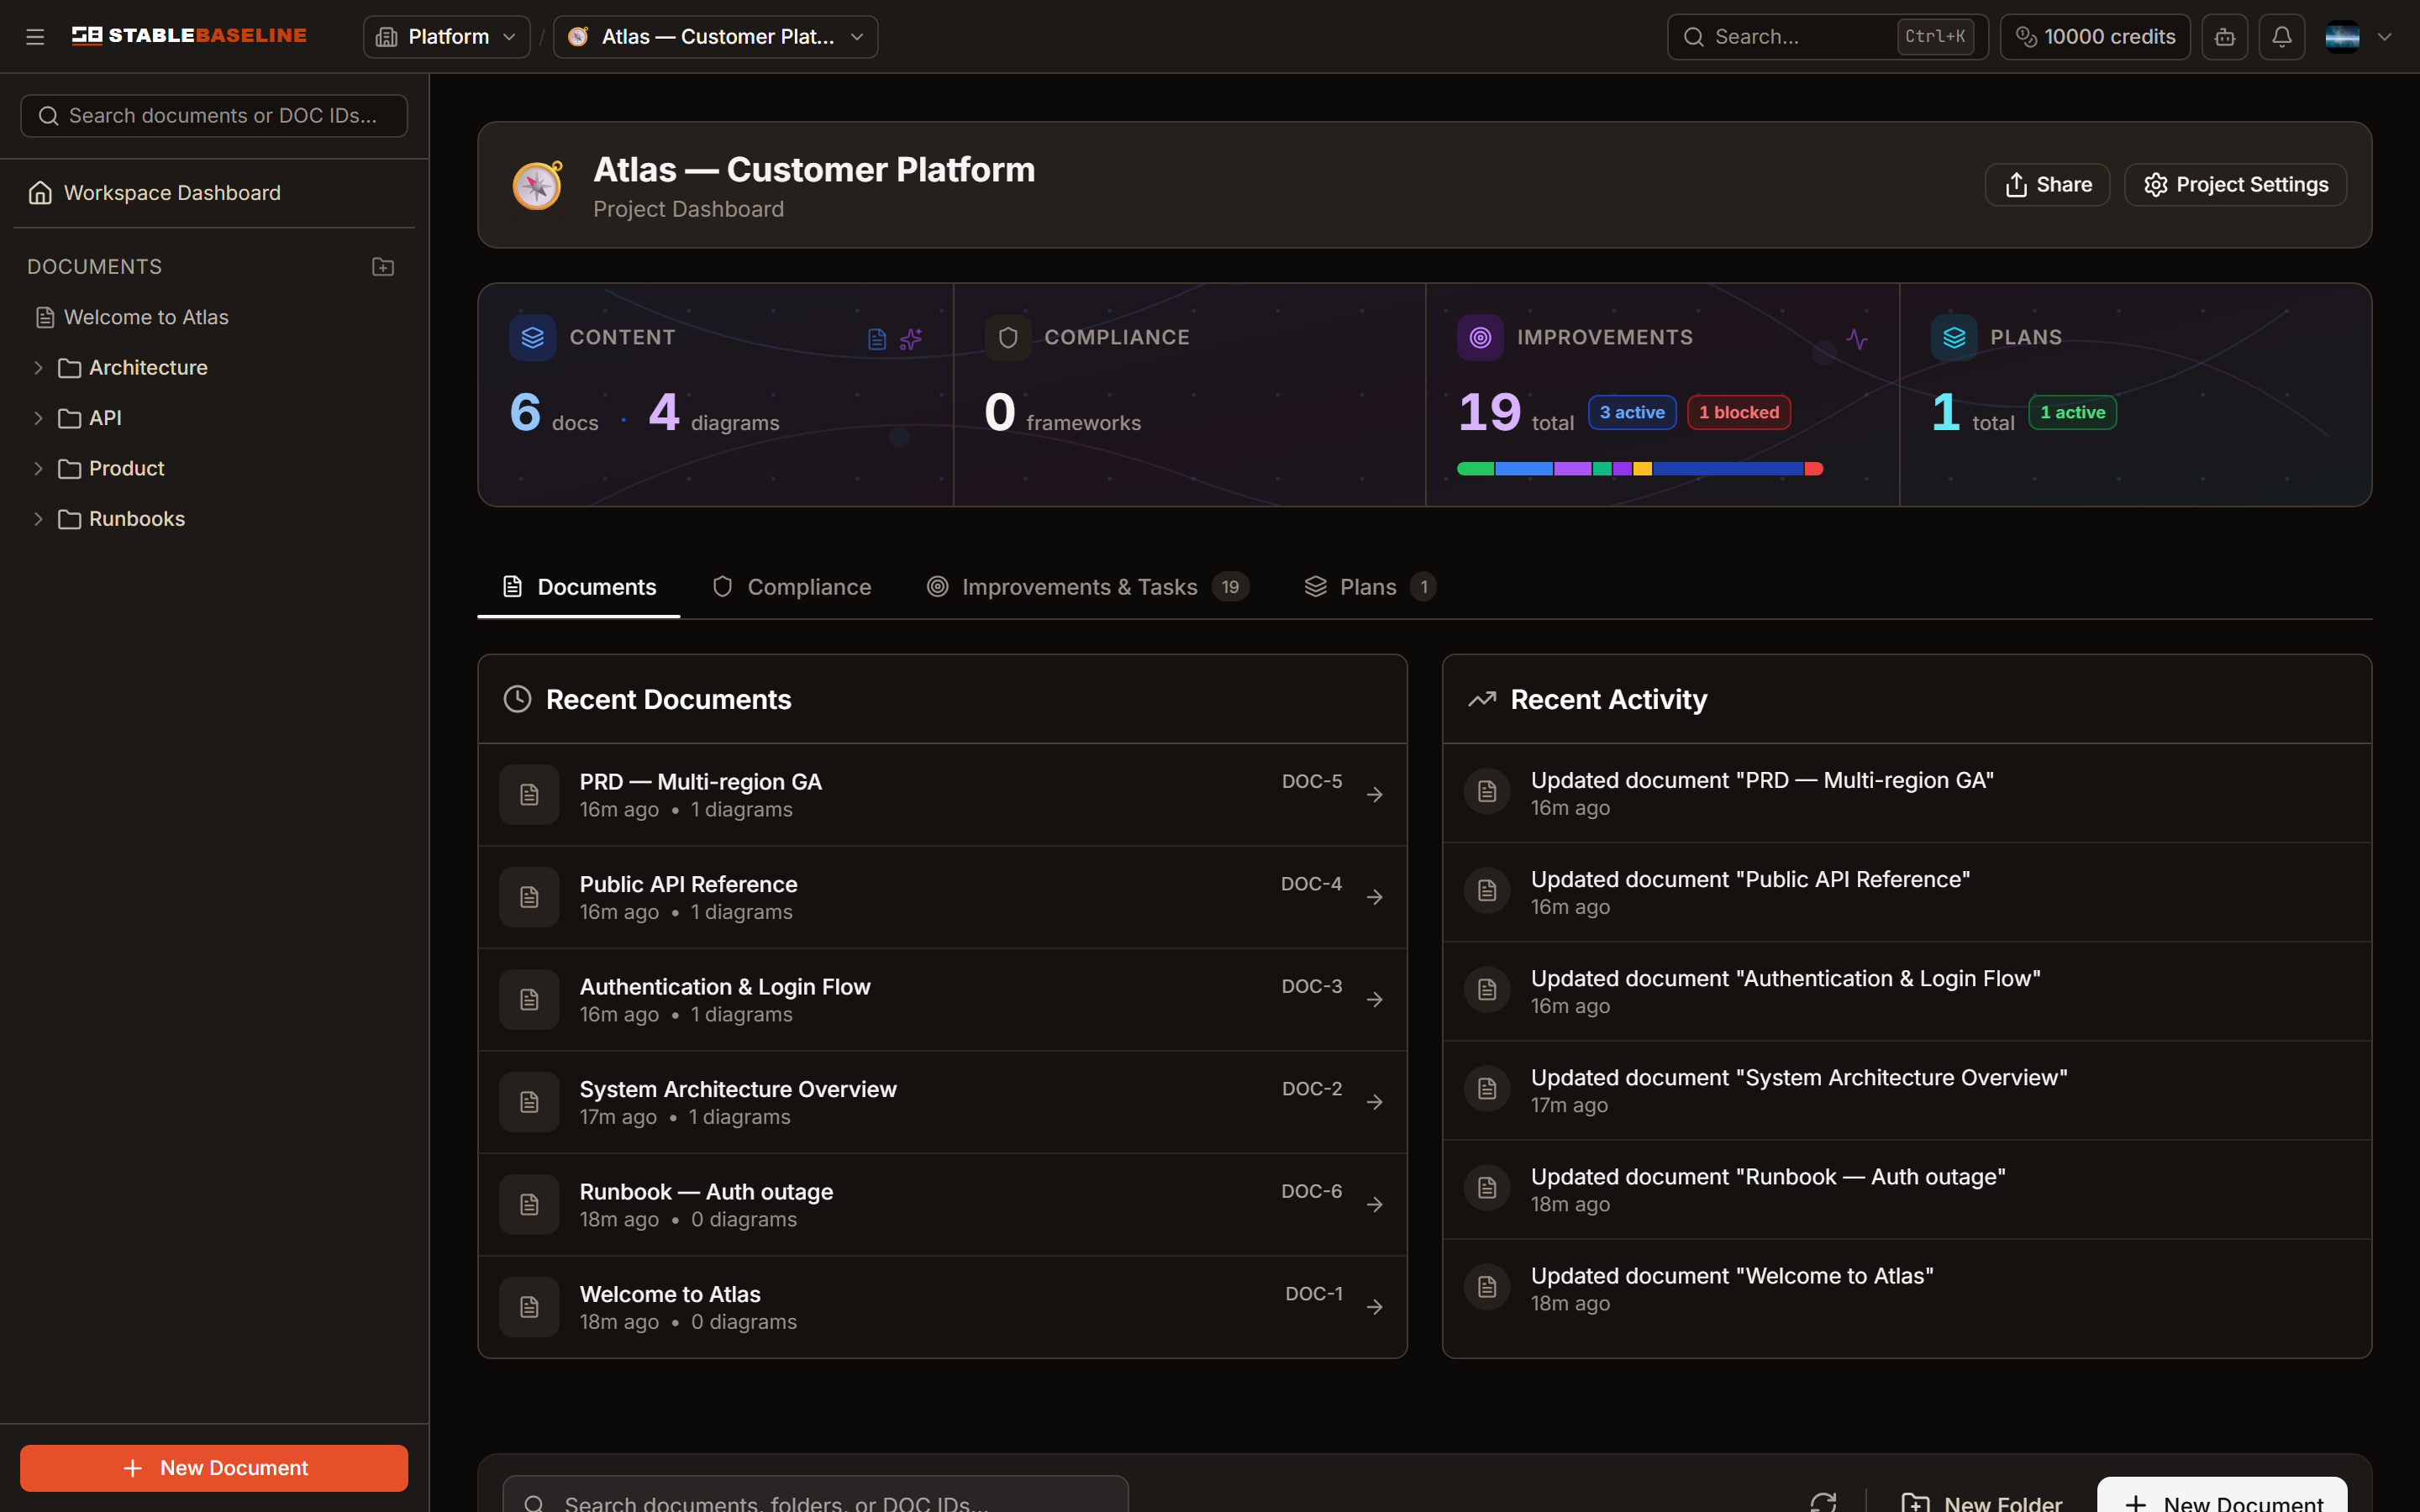Screen dimensions: 2420x1512
Task: Open activity 'Updated document "PRD — Multi-region GA"'
Action: pos(1906,794)
